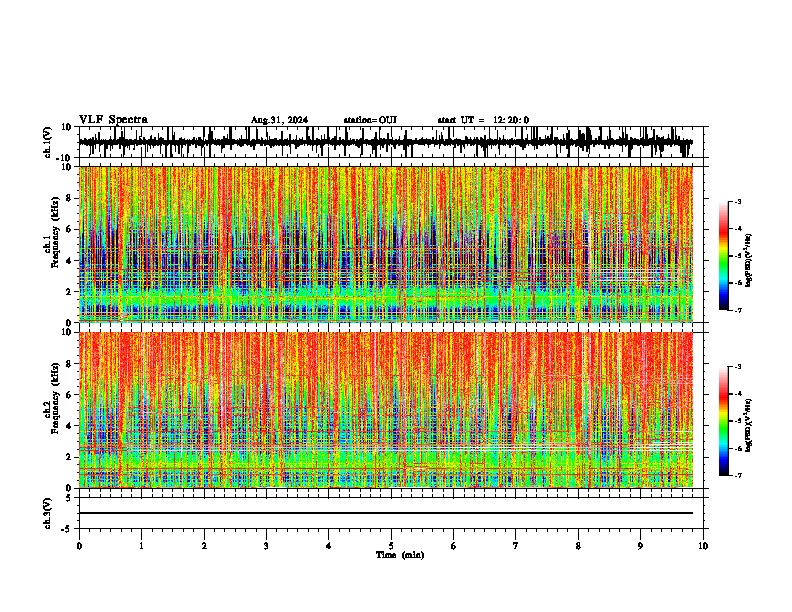Screen dimensions: 792x612
Task: Click the ch.3(V) flat line trace panel
Action: point(390,513)
